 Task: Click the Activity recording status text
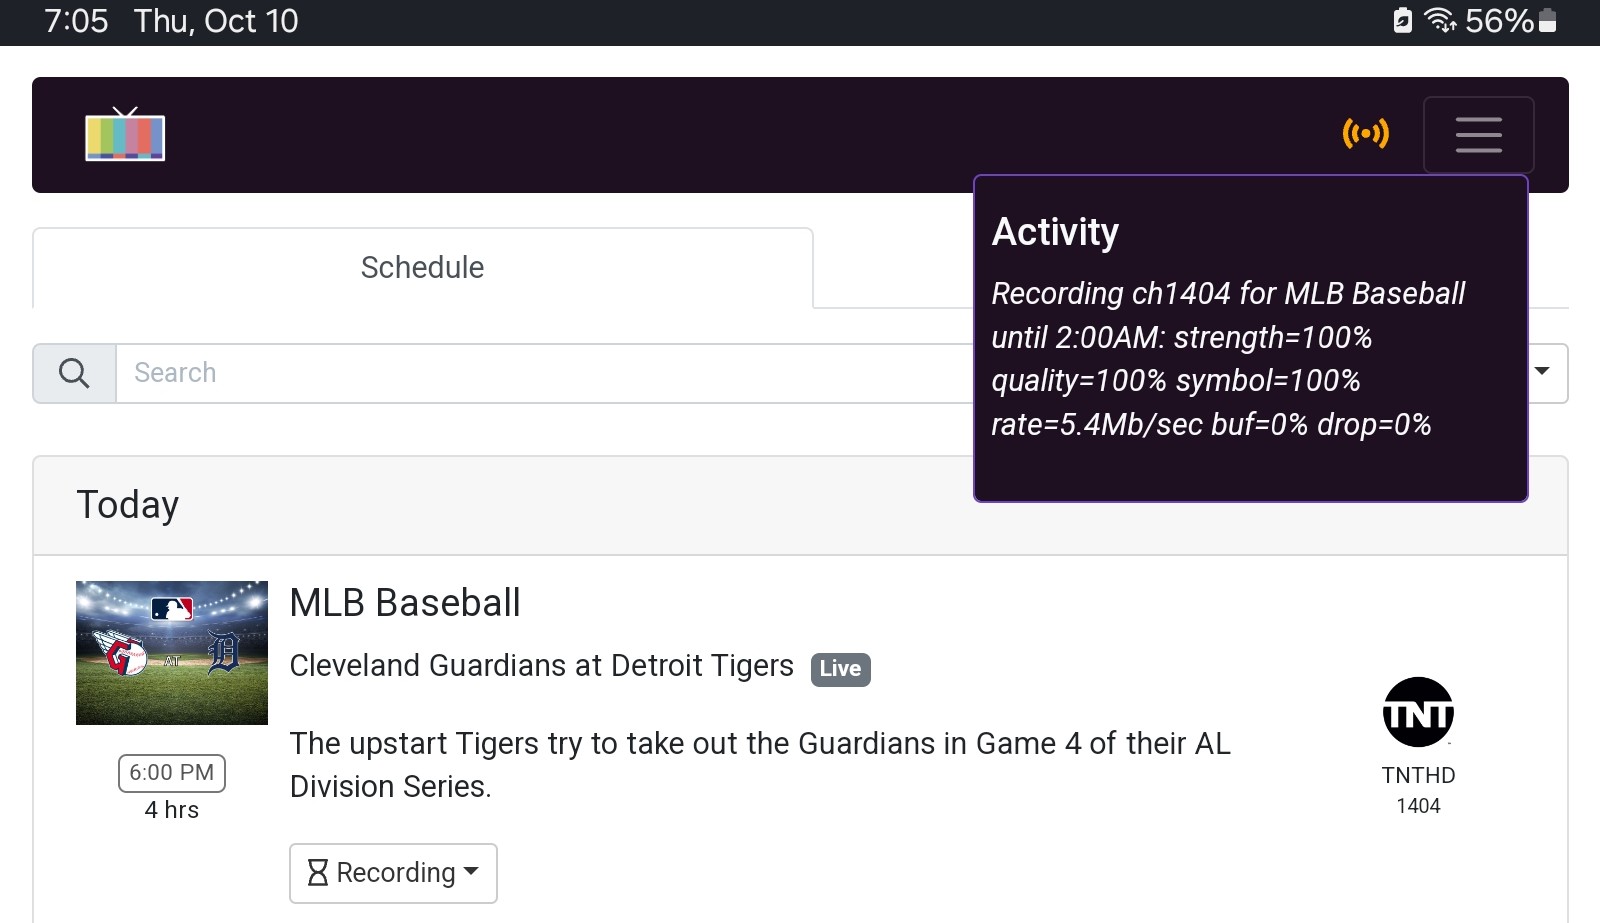[x=1228, y=359]
